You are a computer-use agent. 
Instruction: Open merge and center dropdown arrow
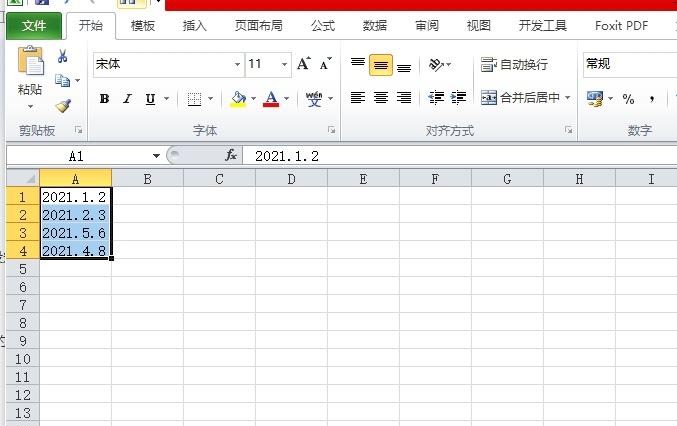tap(568, 98)
